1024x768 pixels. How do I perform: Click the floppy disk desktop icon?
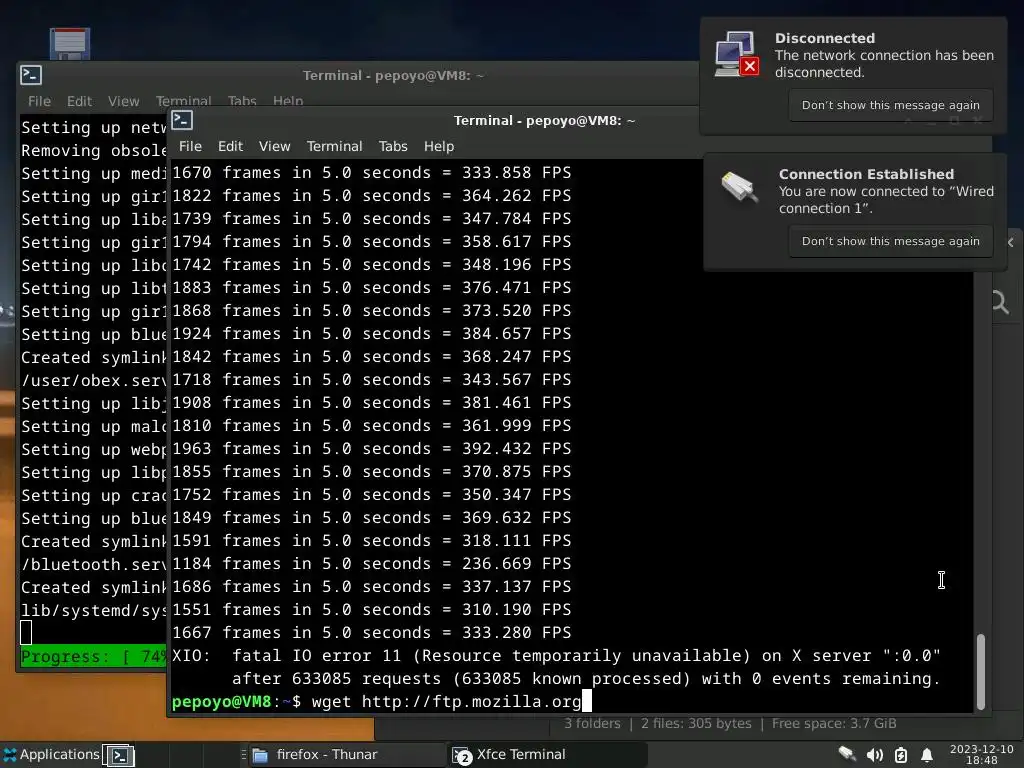pos(70,43)
